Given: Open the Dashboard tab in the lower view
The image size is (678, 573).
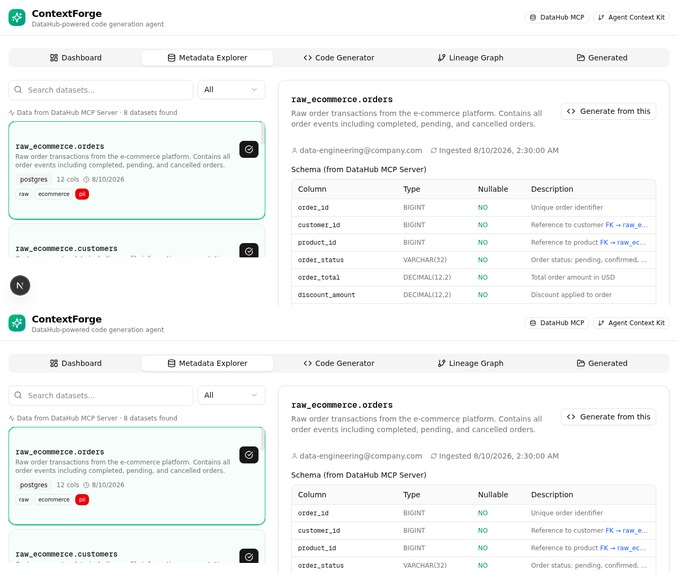Looking at the screenshot, I should pyautogui.click(x=76, y=363).
